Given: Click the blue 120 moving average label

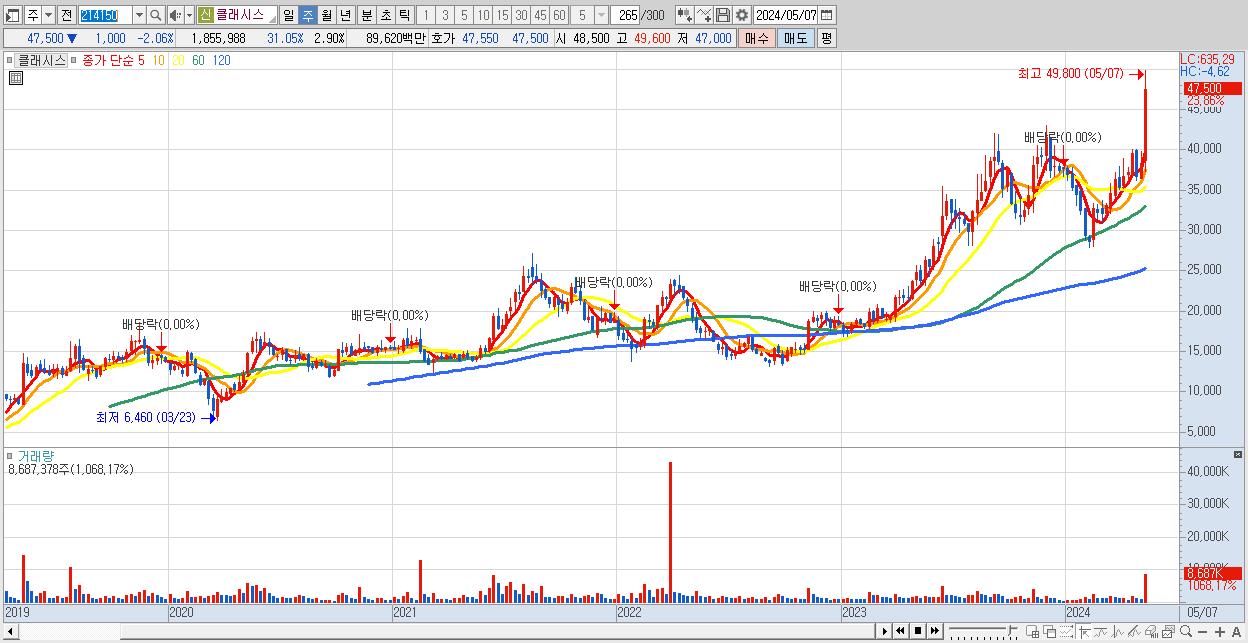Looking at the screenshot, I should [x=222, y=60].
